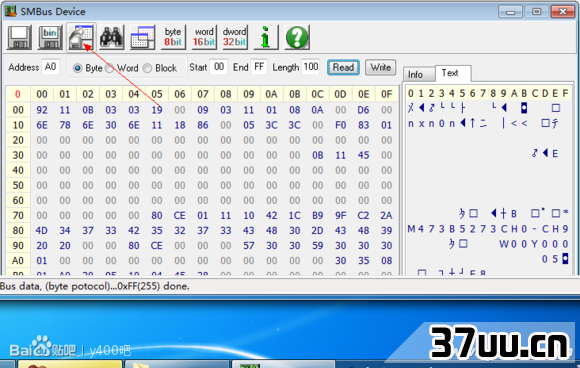Click row header 70
This screenshot has height=368, width=580.
pos(18,215)
